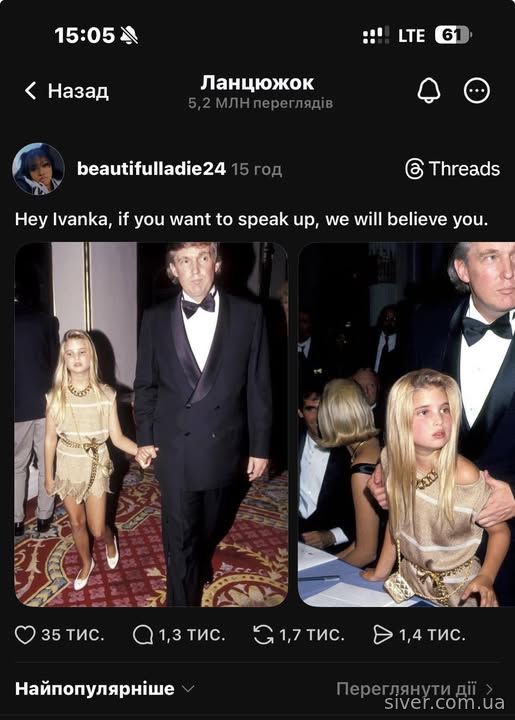Open the beautifulladie24 username link
515x720 pixels.
(151, 169)
